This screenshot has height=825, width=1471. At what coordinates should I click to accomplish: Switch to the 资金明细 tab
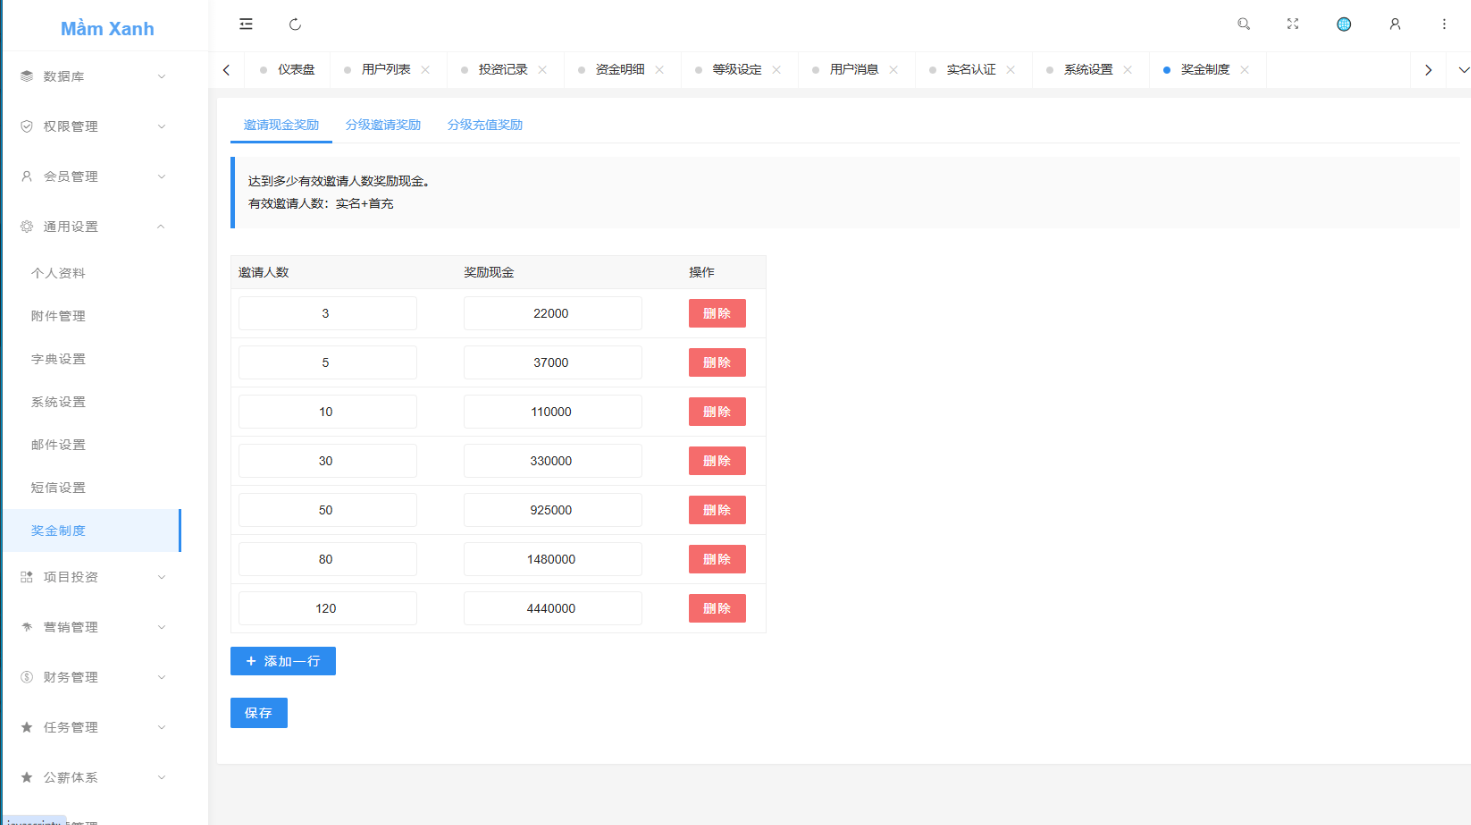tap(620, 70)
